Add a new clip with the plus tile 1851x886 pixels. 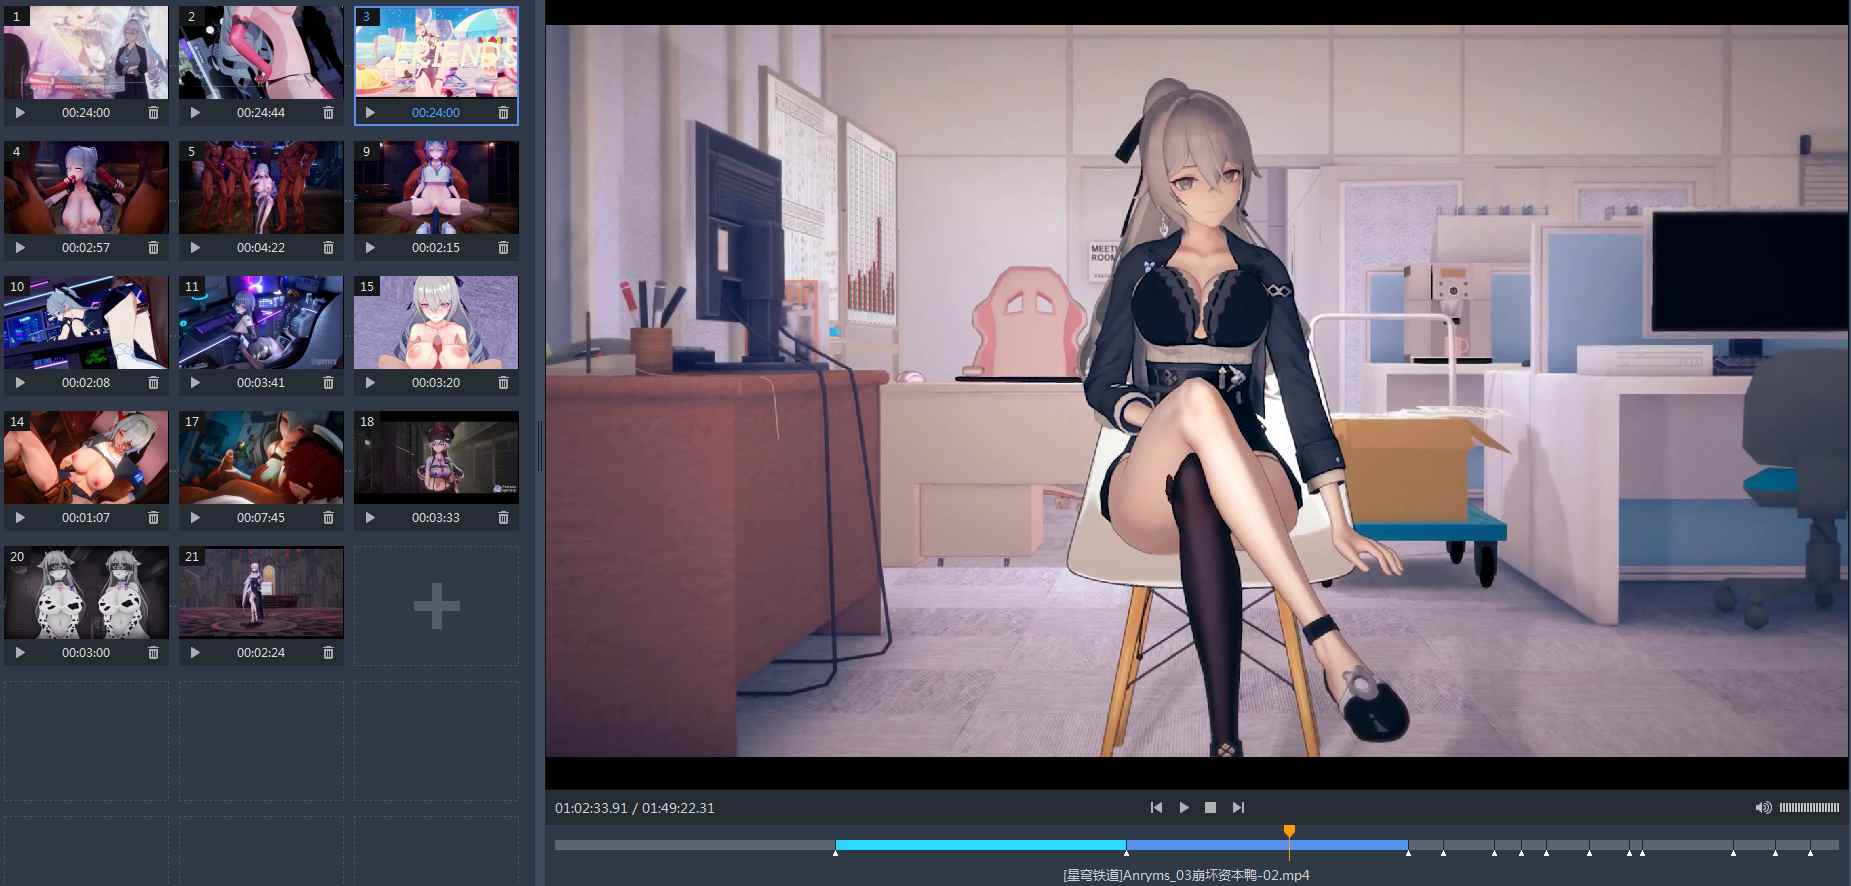pos(436,606)
